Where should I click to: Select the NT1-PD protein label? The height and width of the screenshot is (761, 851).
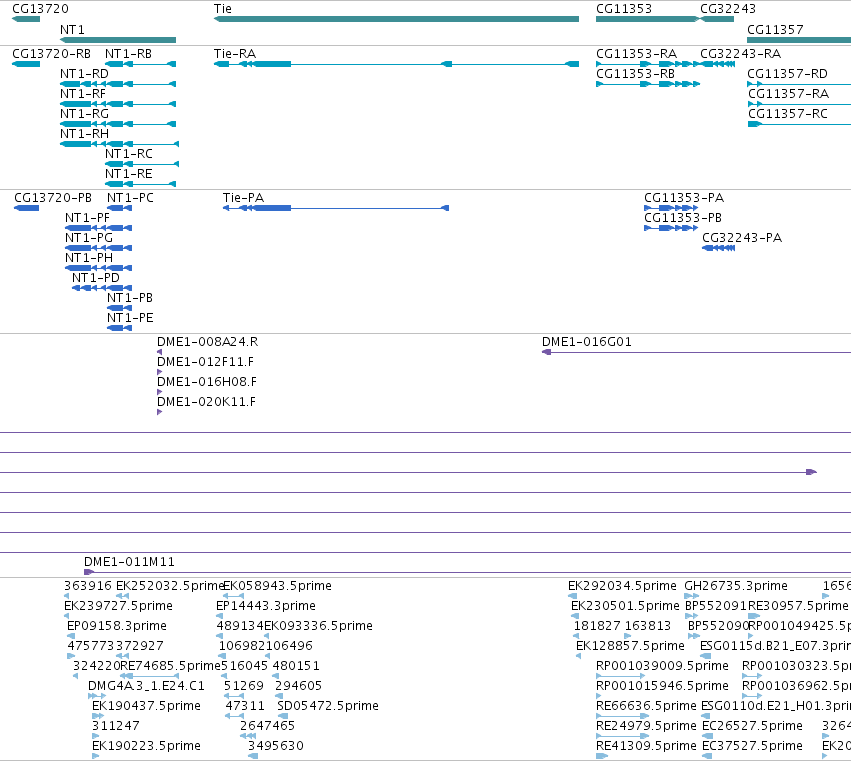(x=96, y=278)
